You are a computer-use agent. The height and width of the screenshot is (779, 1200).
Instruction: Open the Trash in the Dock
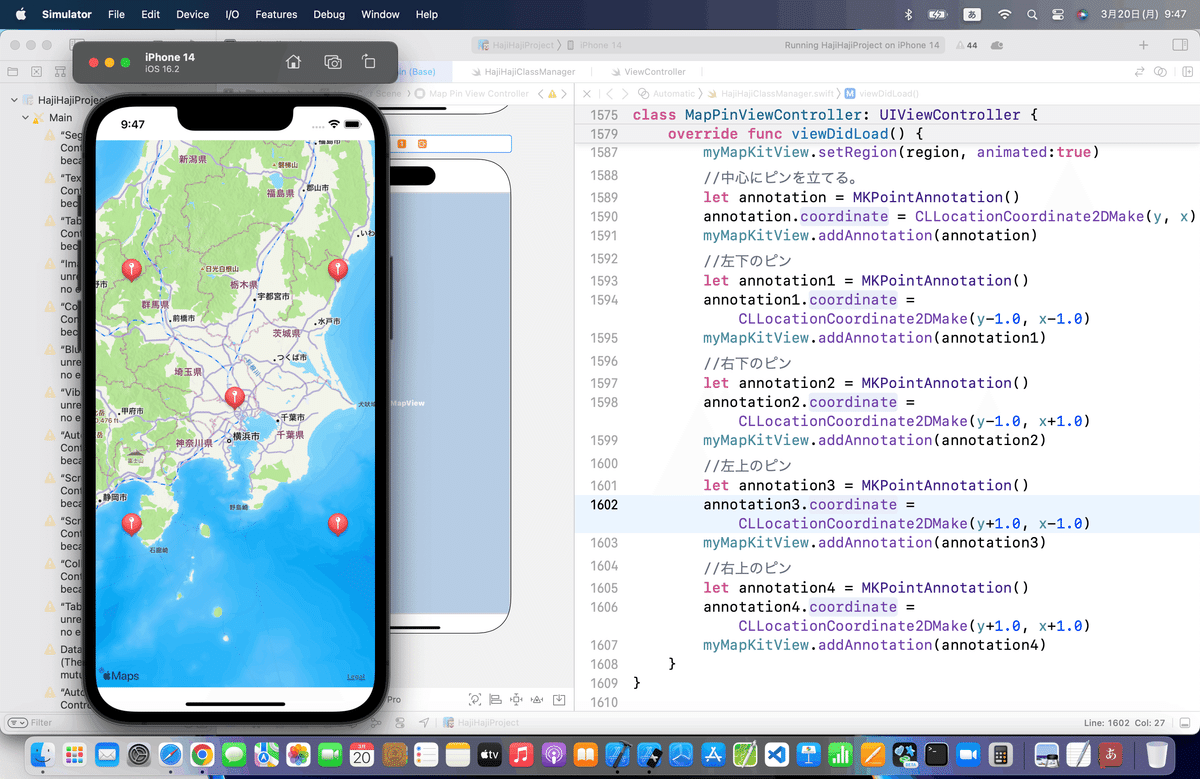1157,754
